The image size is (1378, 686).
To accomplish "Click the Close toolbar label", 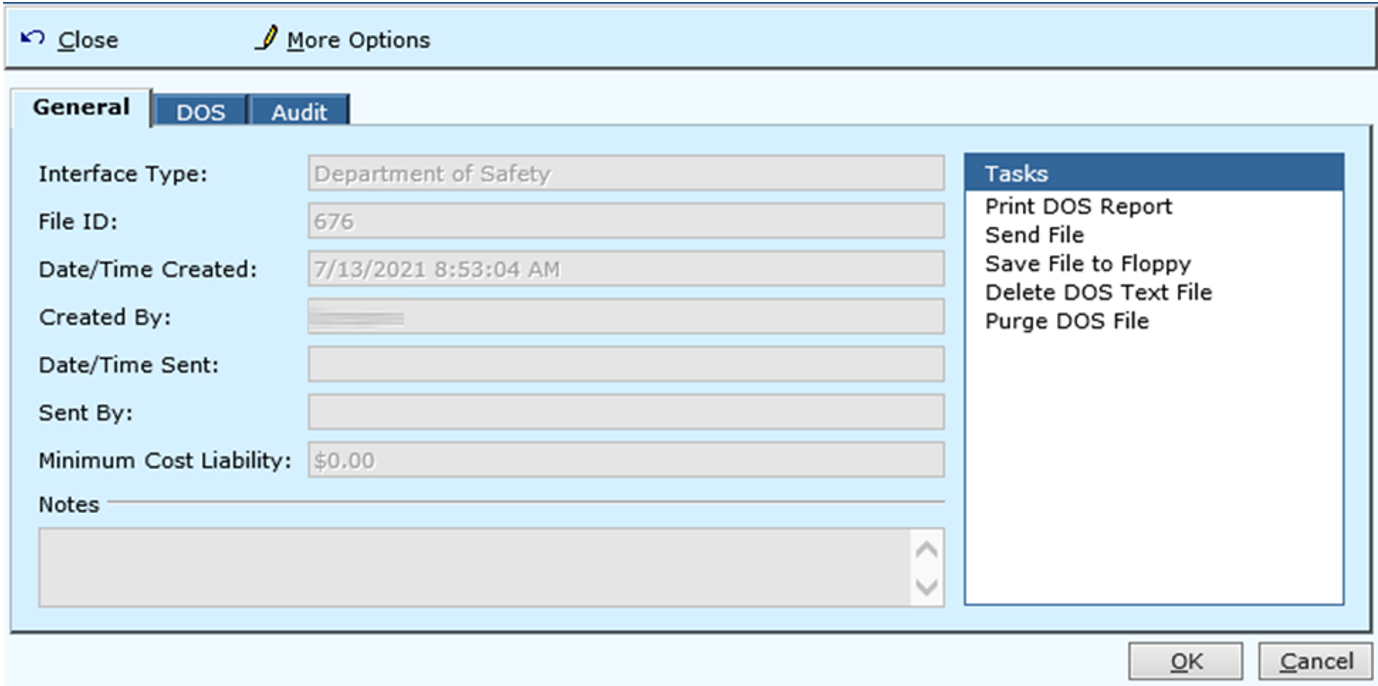I will pos(88,40).
